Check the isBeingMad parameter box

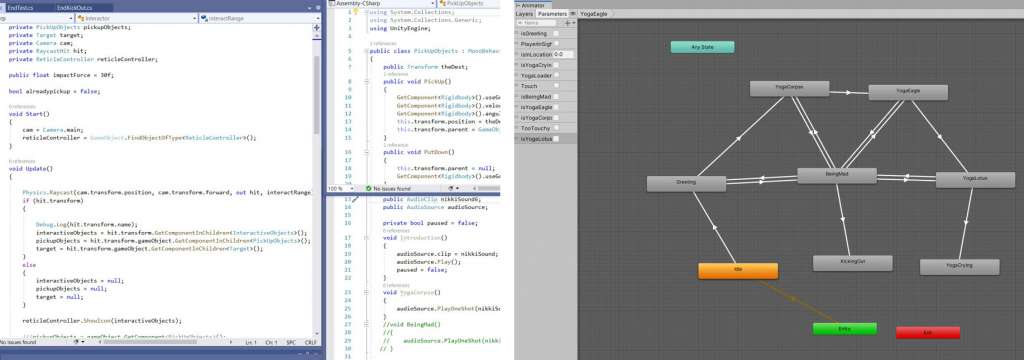tap(556, 97)
